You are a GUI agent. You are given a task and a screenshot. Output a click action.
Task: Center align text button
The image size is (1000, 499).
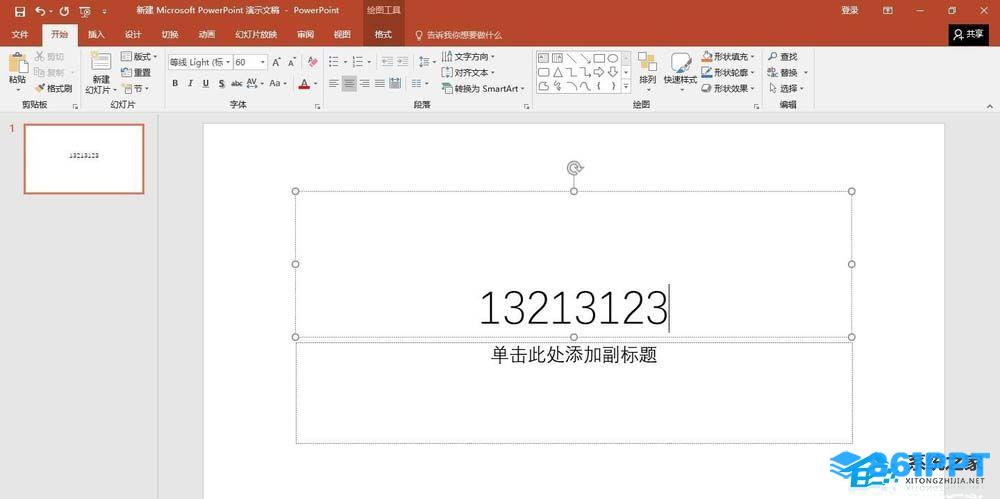click(x=349, y=83)
